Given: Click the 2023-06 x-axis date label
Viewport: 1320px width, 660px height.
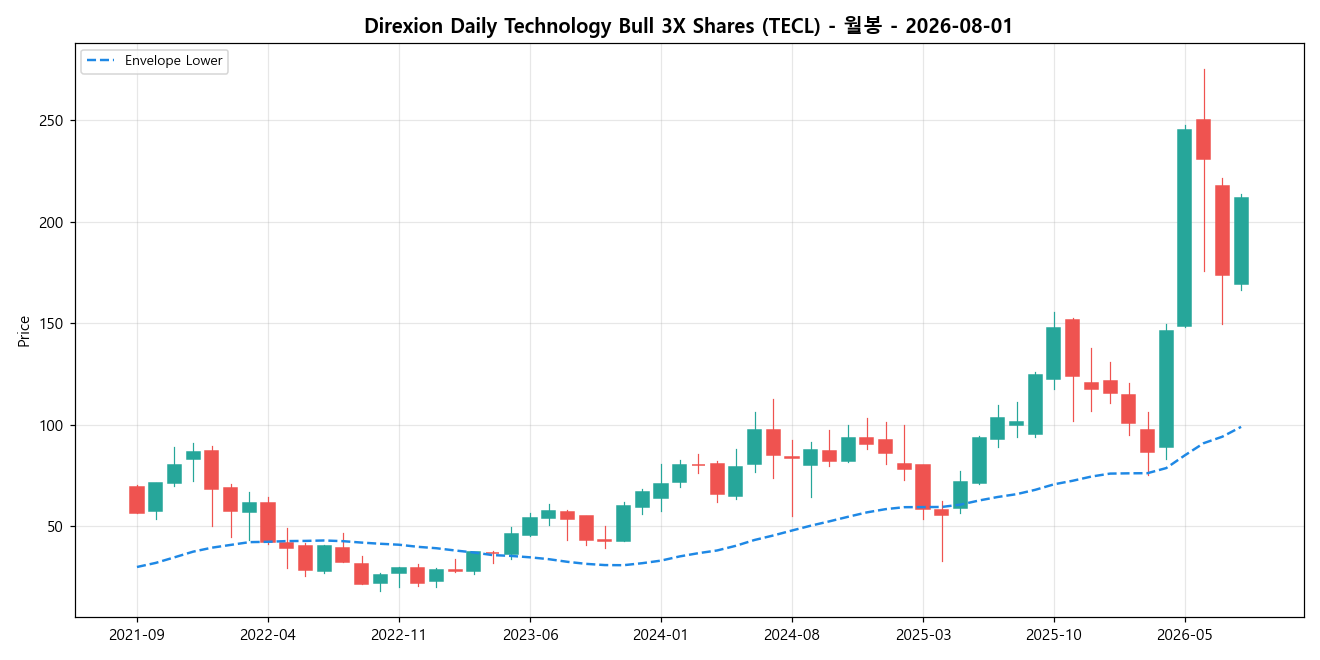Looking at the screenshot, I should [530, 634].
